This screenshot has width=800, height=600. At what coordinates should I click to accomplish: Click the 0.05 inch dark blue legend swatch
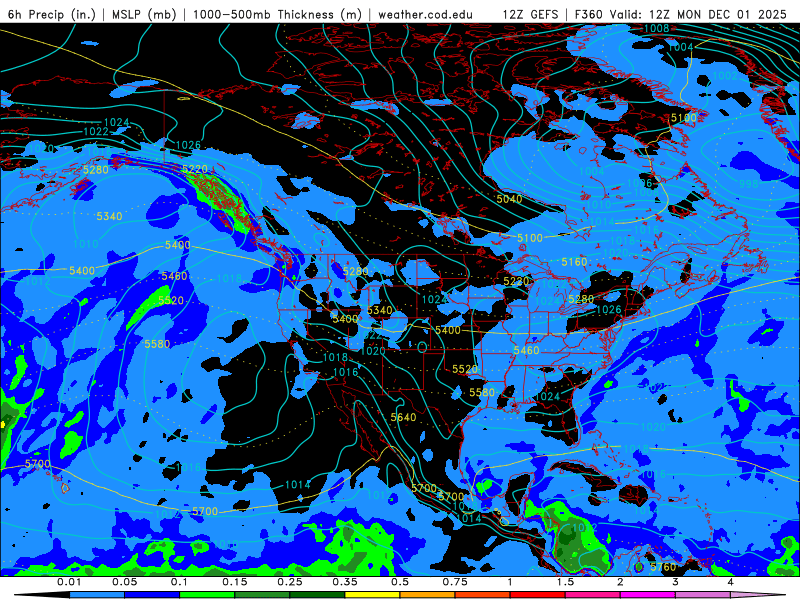152,595
